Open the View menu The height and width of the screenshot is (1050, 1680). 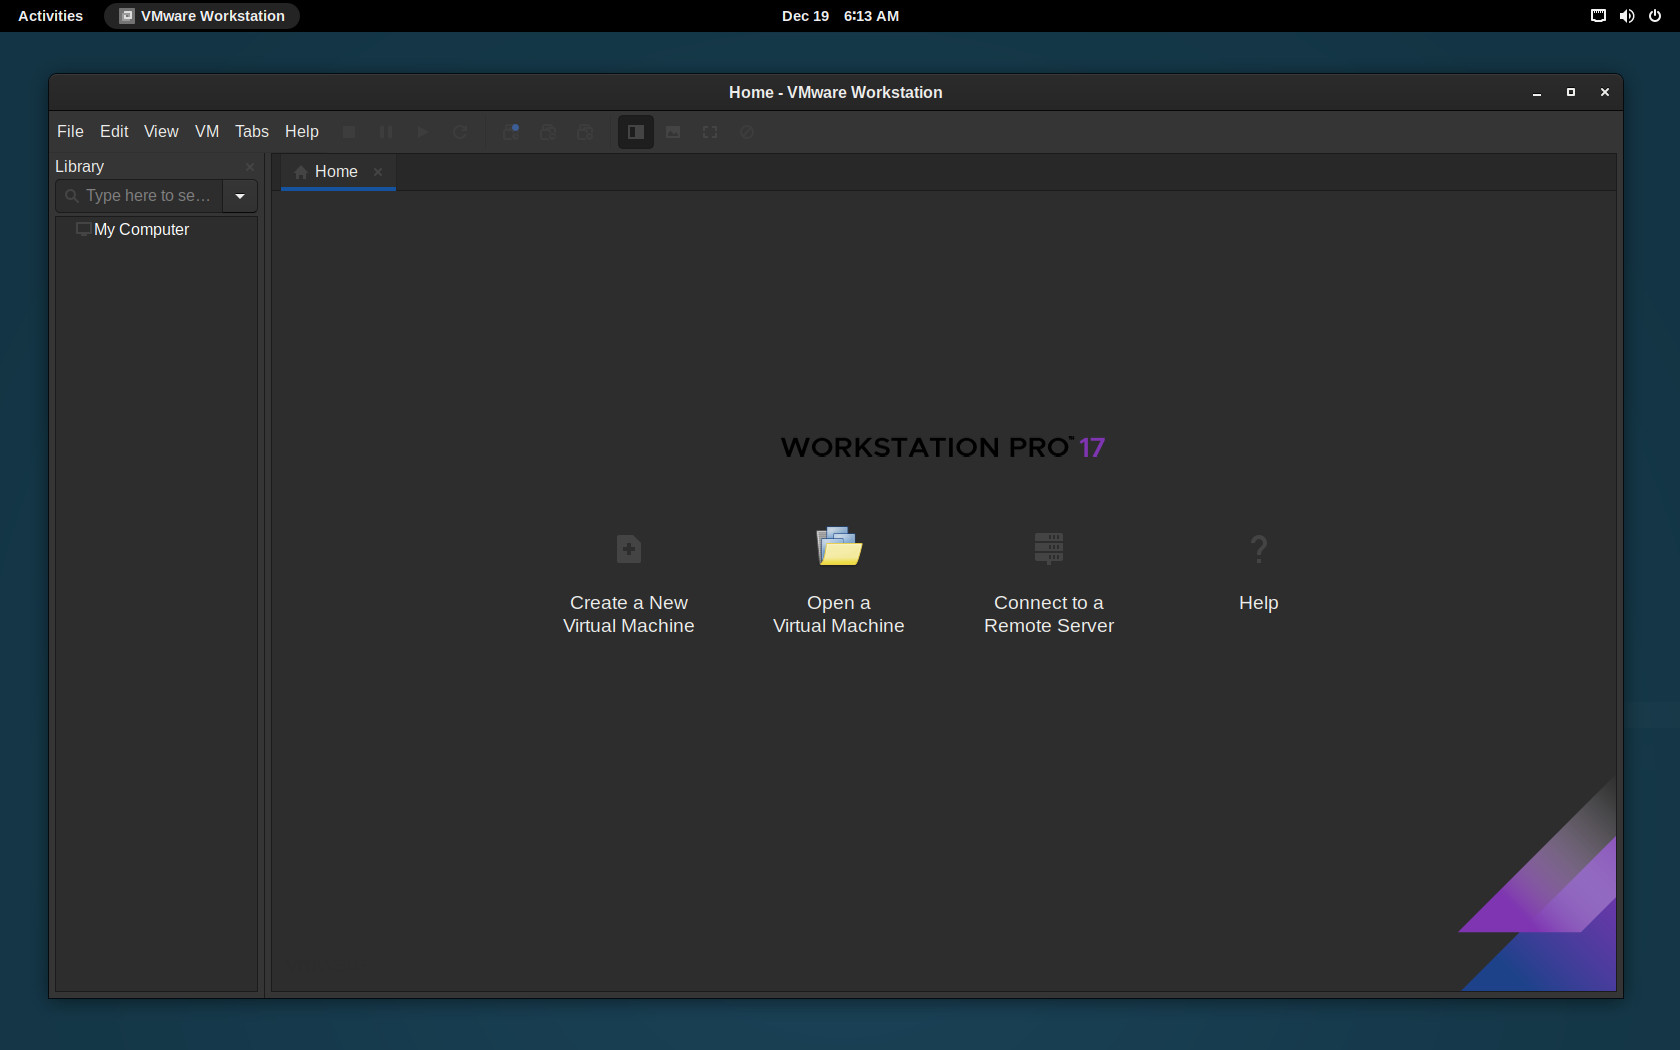coord(161,132)
